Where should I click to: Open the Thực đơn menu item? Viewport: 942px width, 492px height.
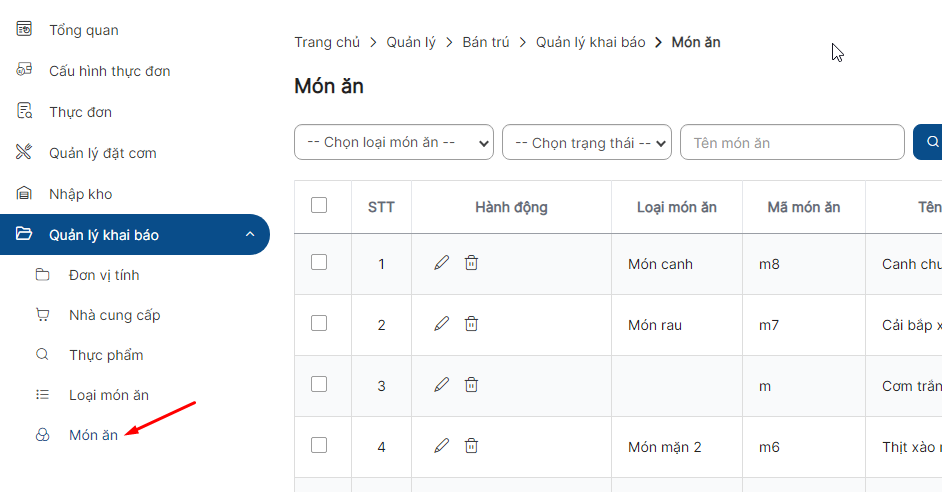pos(81,112)
